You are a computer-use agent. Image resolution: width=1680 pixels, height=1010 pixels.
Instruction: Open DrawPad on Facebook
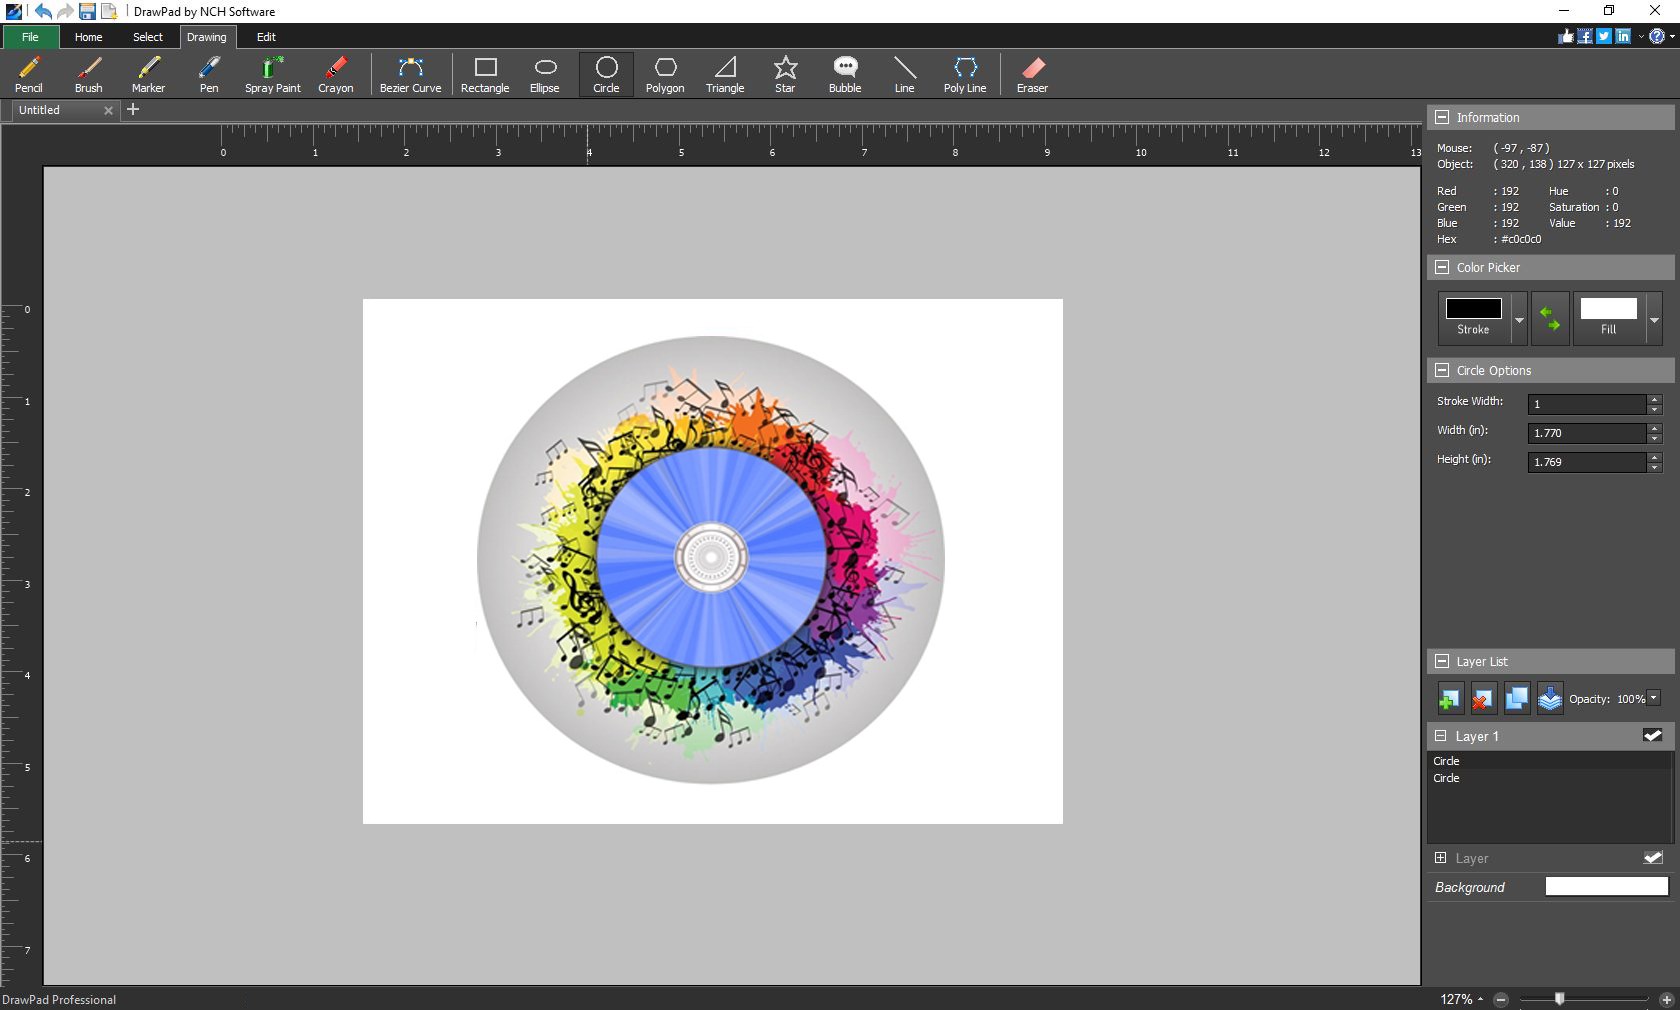click(x=1584, y=36)
